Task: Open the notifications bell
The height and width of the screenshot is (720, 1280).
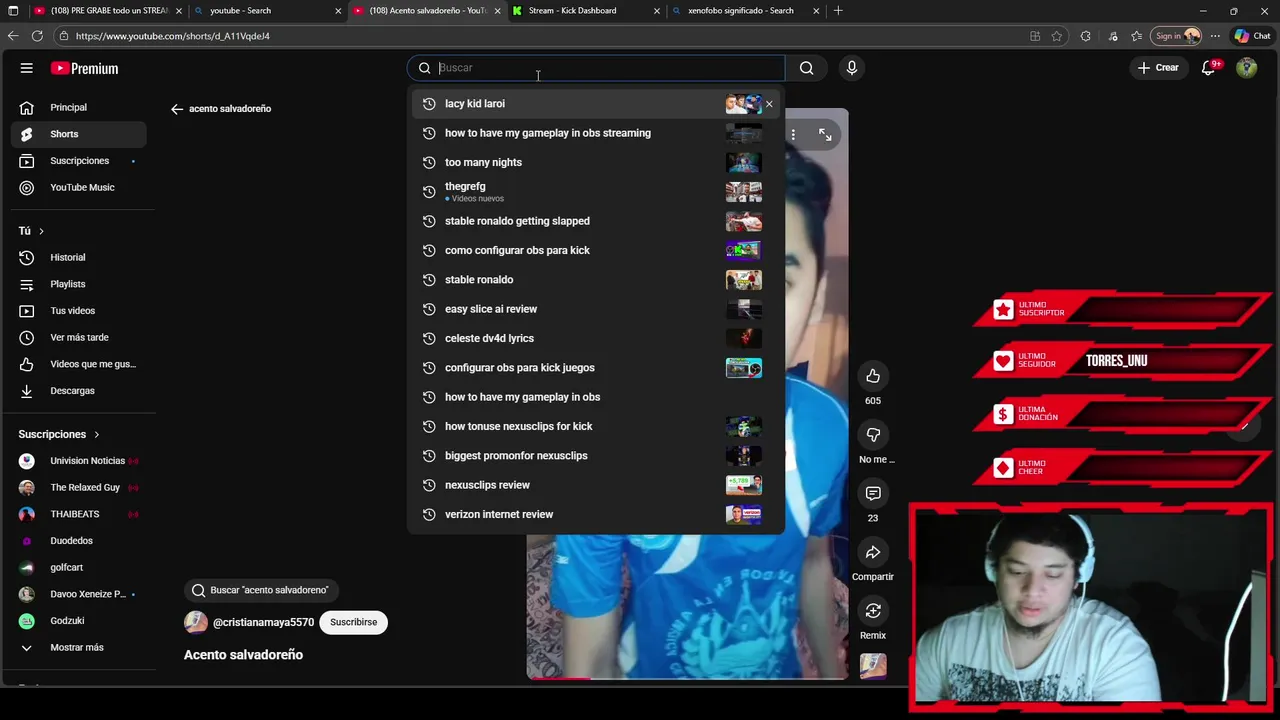Action: (x=1209, y=68)
